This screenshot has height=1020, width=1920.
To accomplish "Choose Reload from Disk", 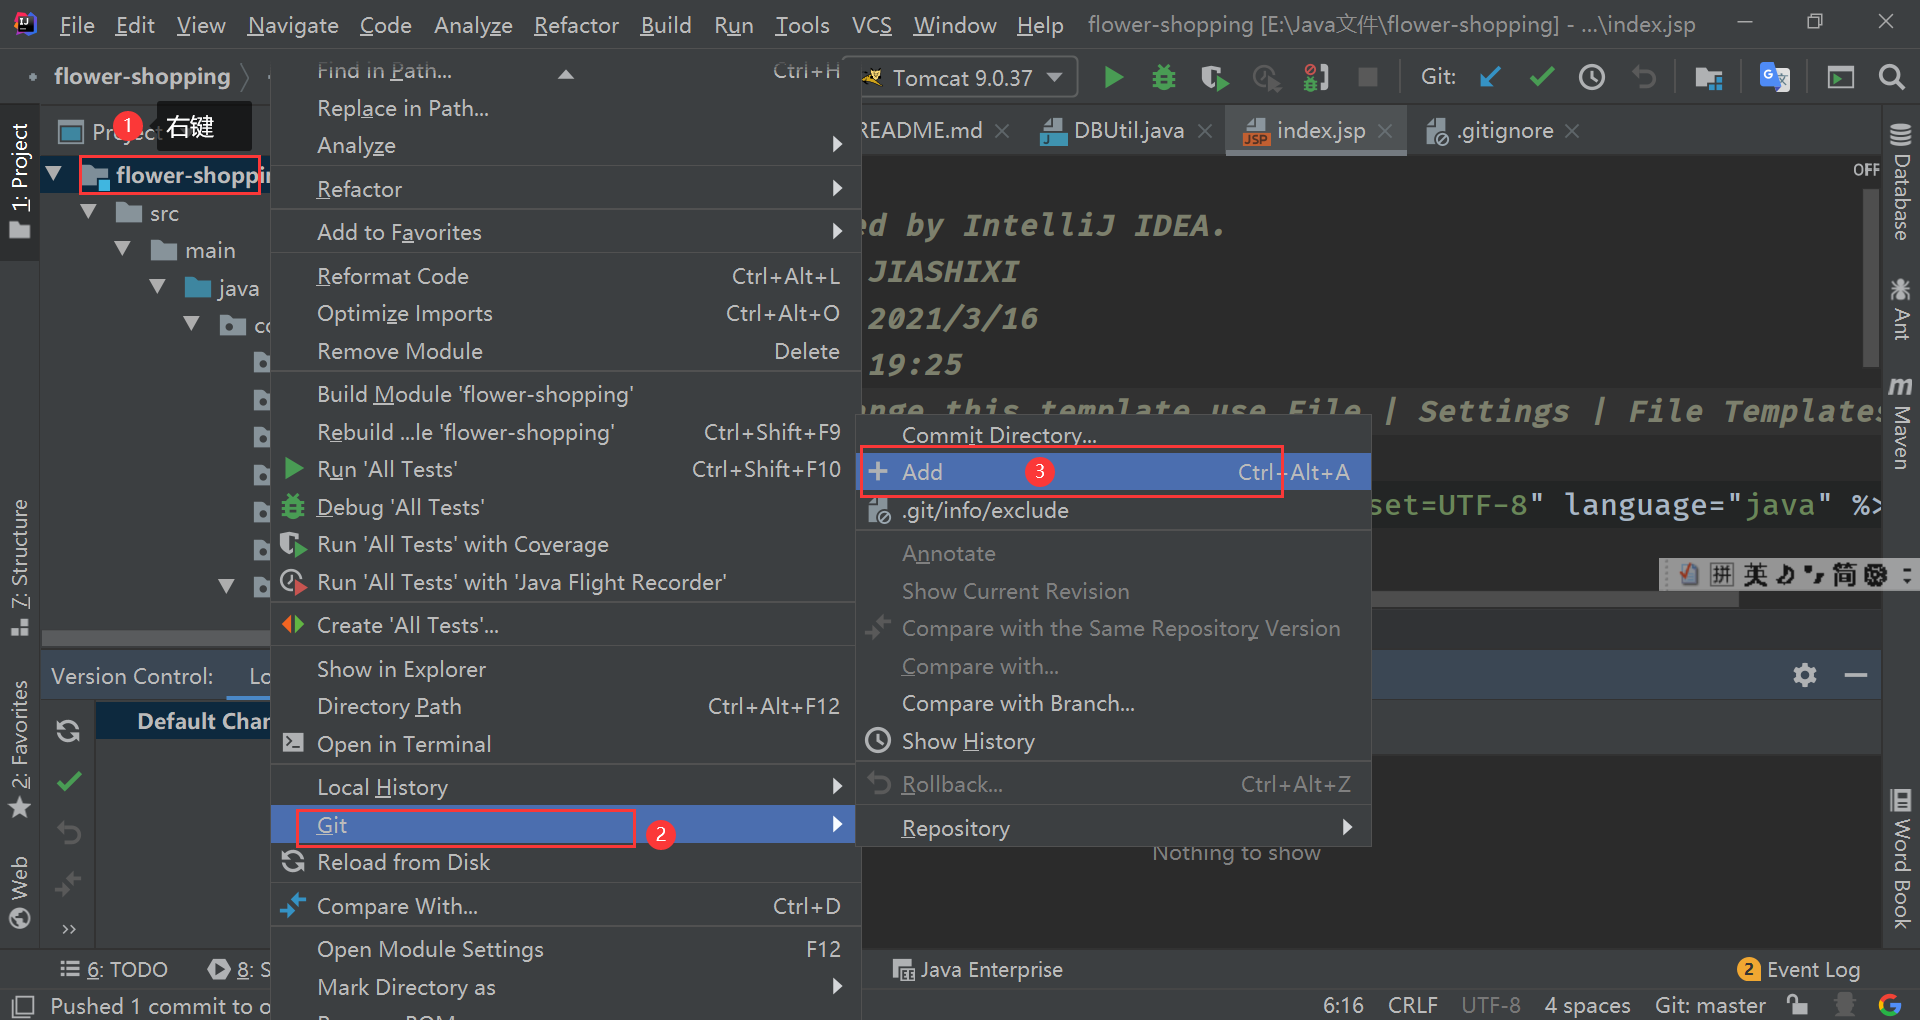I will click(565, 862).
